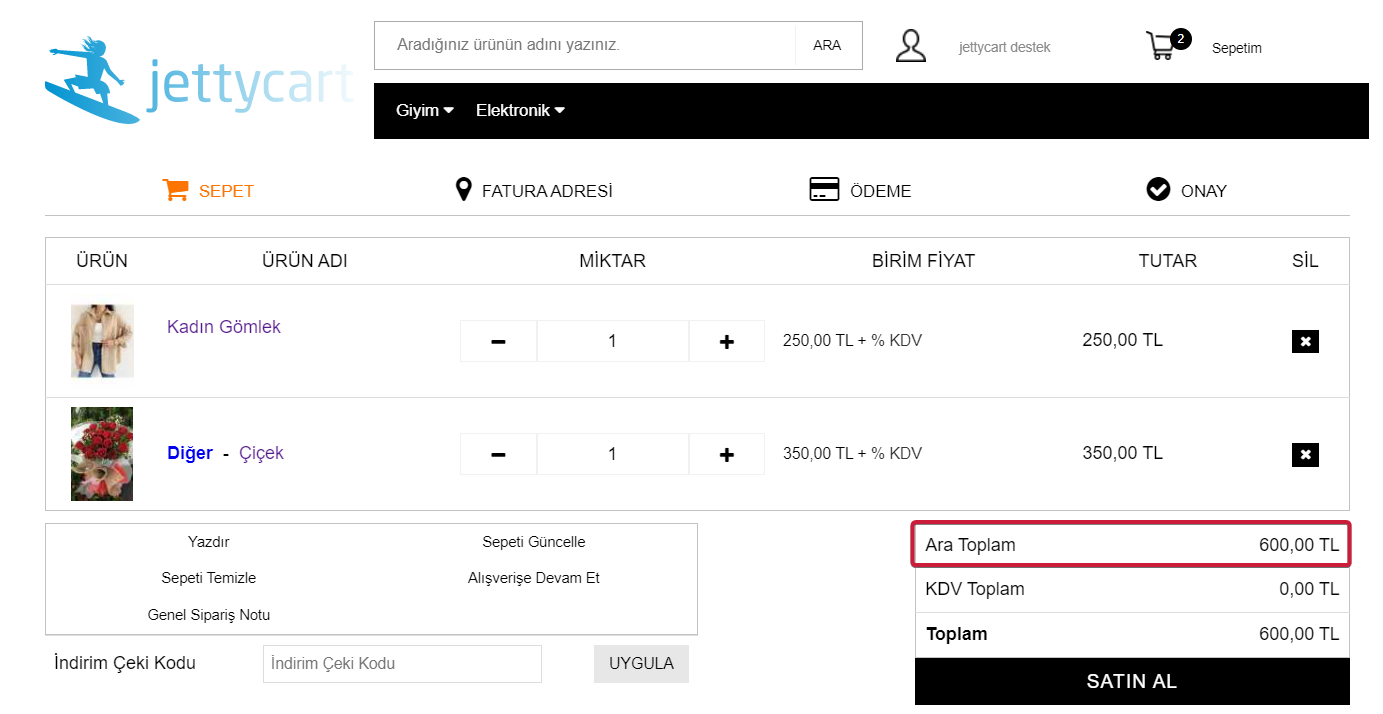
Task: Click the SİL column header
Action: click(x=1305, y=261)
